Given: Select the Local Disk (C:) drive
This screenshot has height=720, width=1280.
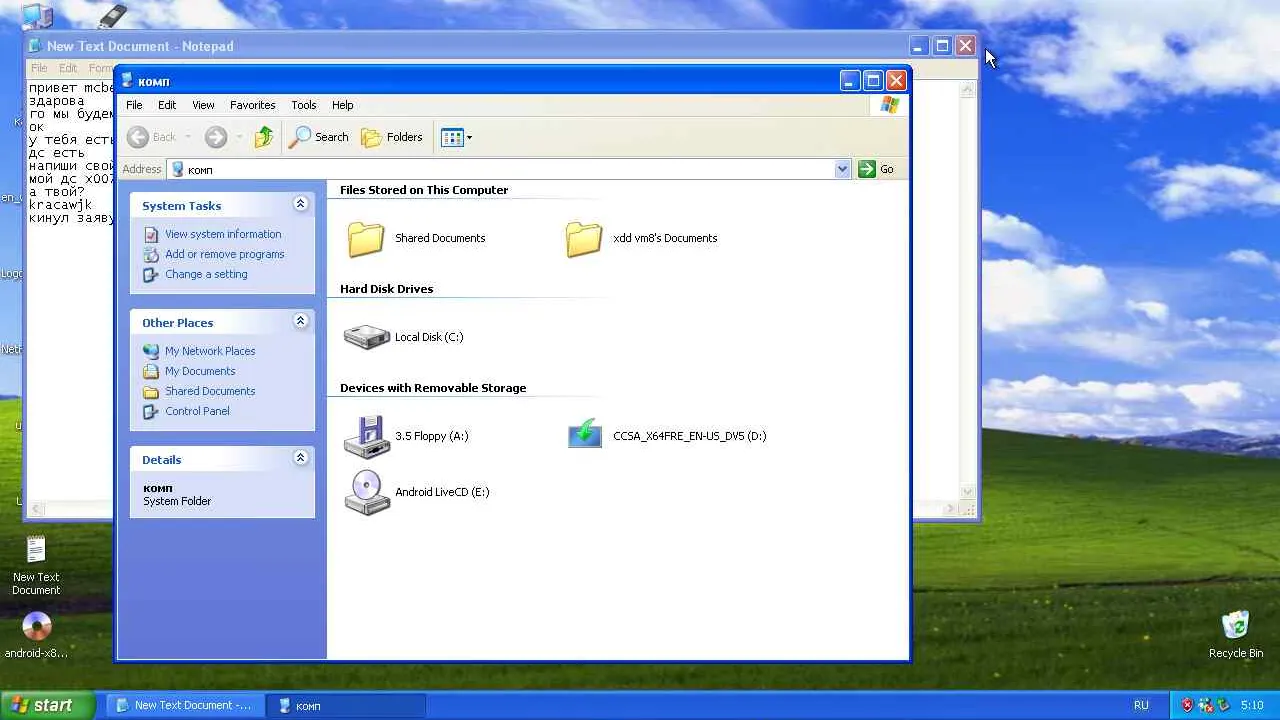Looking at the screenshot, I should (404, 337).
